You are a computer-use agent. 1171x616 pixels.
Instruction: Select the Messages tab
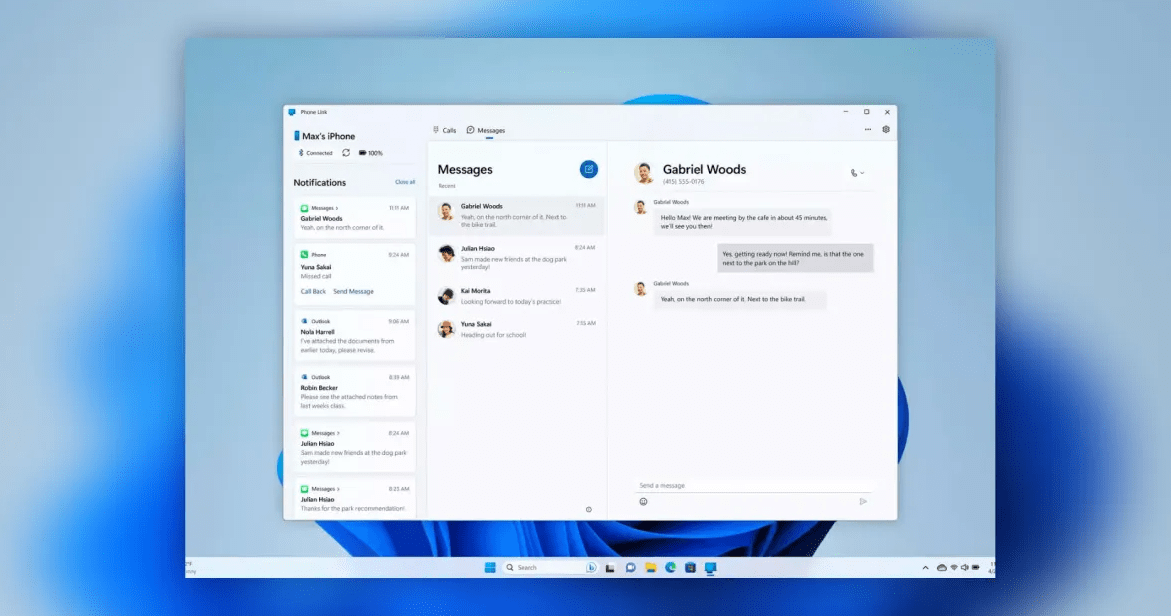pyautogui.click(x=486, y=130)
